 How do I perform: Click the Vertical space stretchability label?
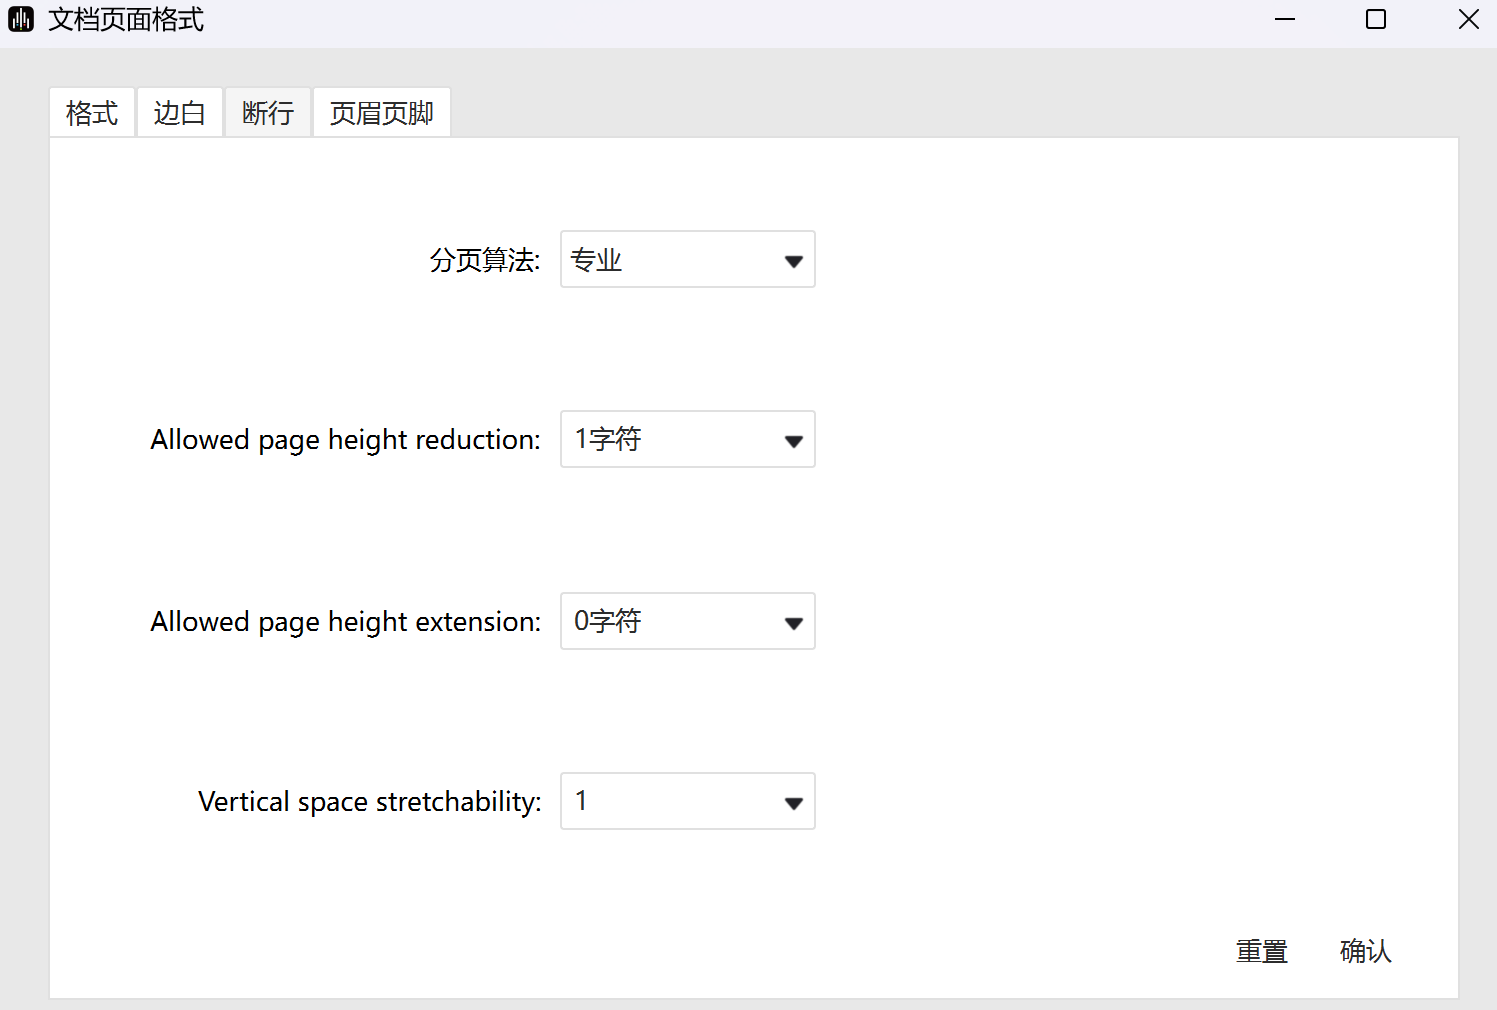pos(369,802)
